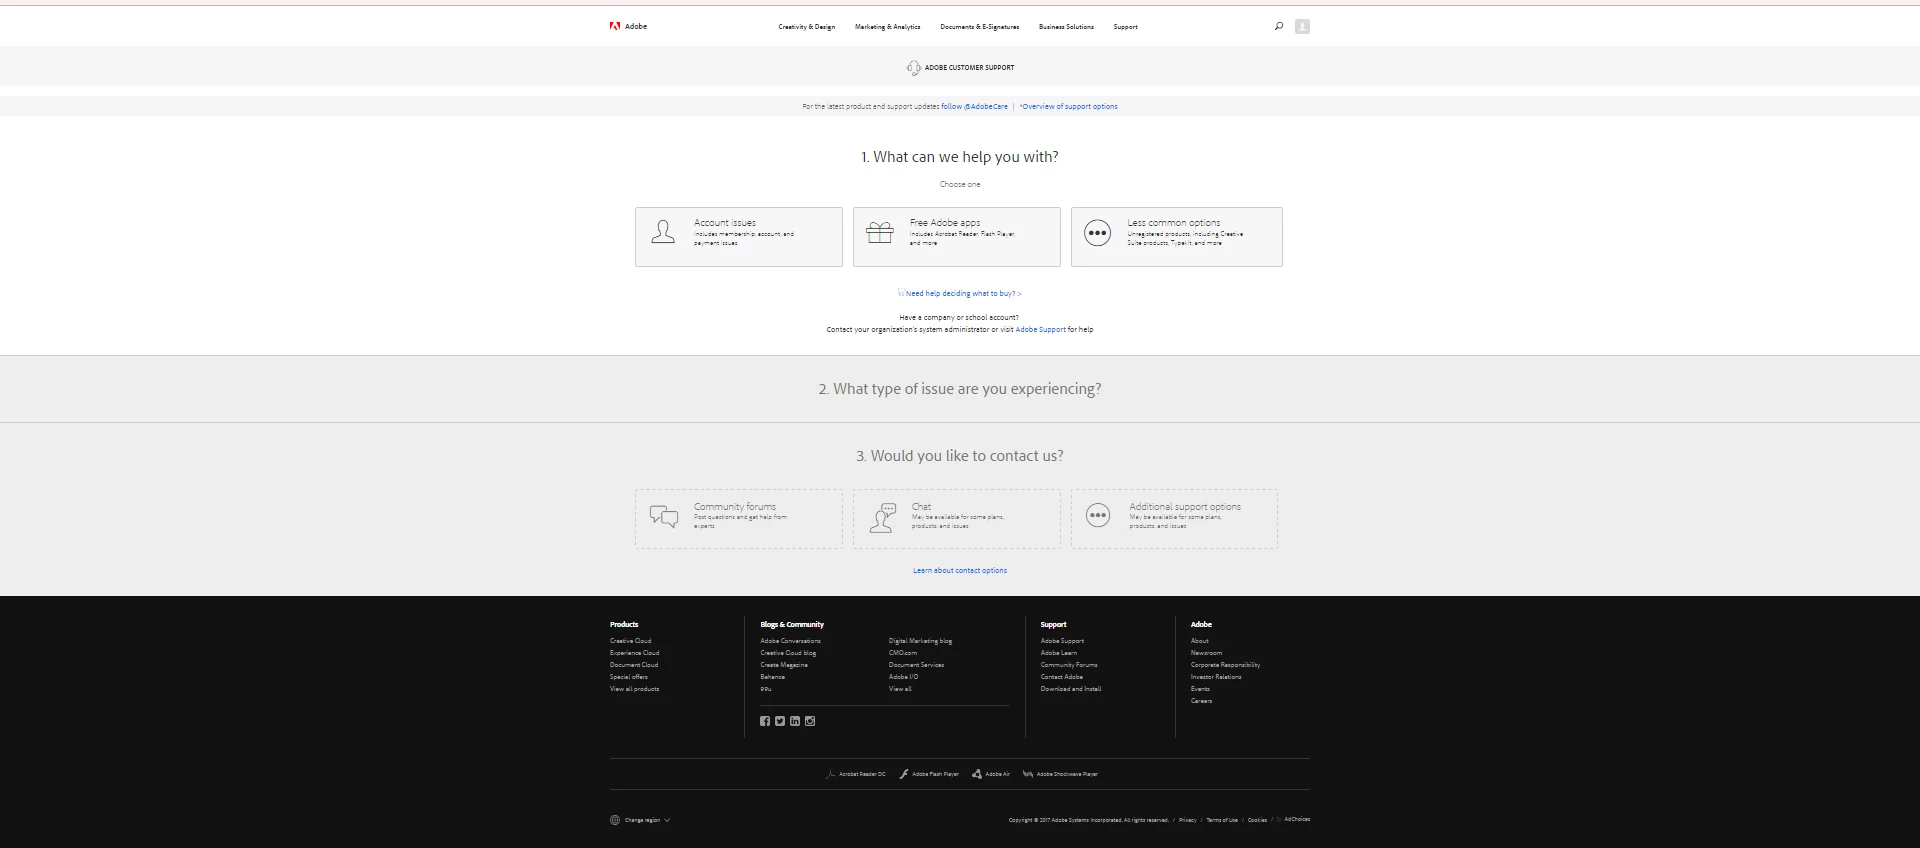The image size is (1920, 848).
Task: Follow the @AdobeCare link
Action: pyautogui.click(x=974, y=106)
